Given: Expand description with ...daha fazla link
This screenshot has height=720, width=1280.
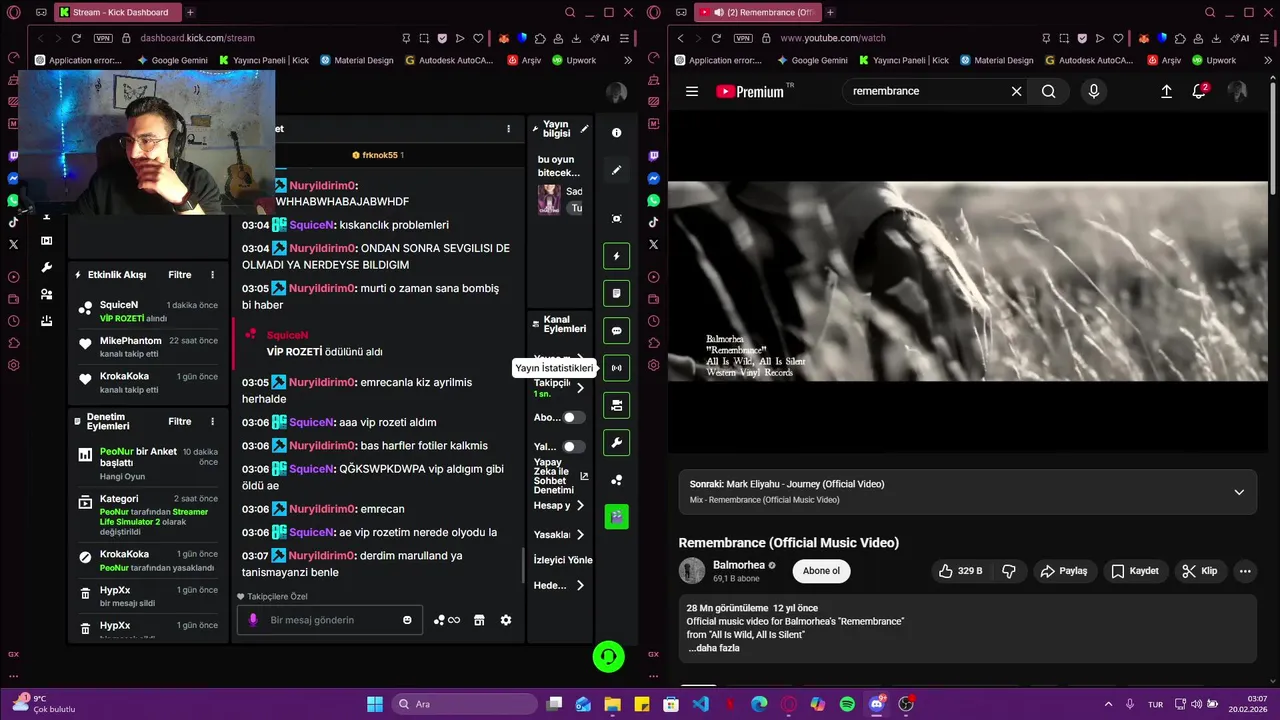Looking at the screenshot, I should [714, 648].
